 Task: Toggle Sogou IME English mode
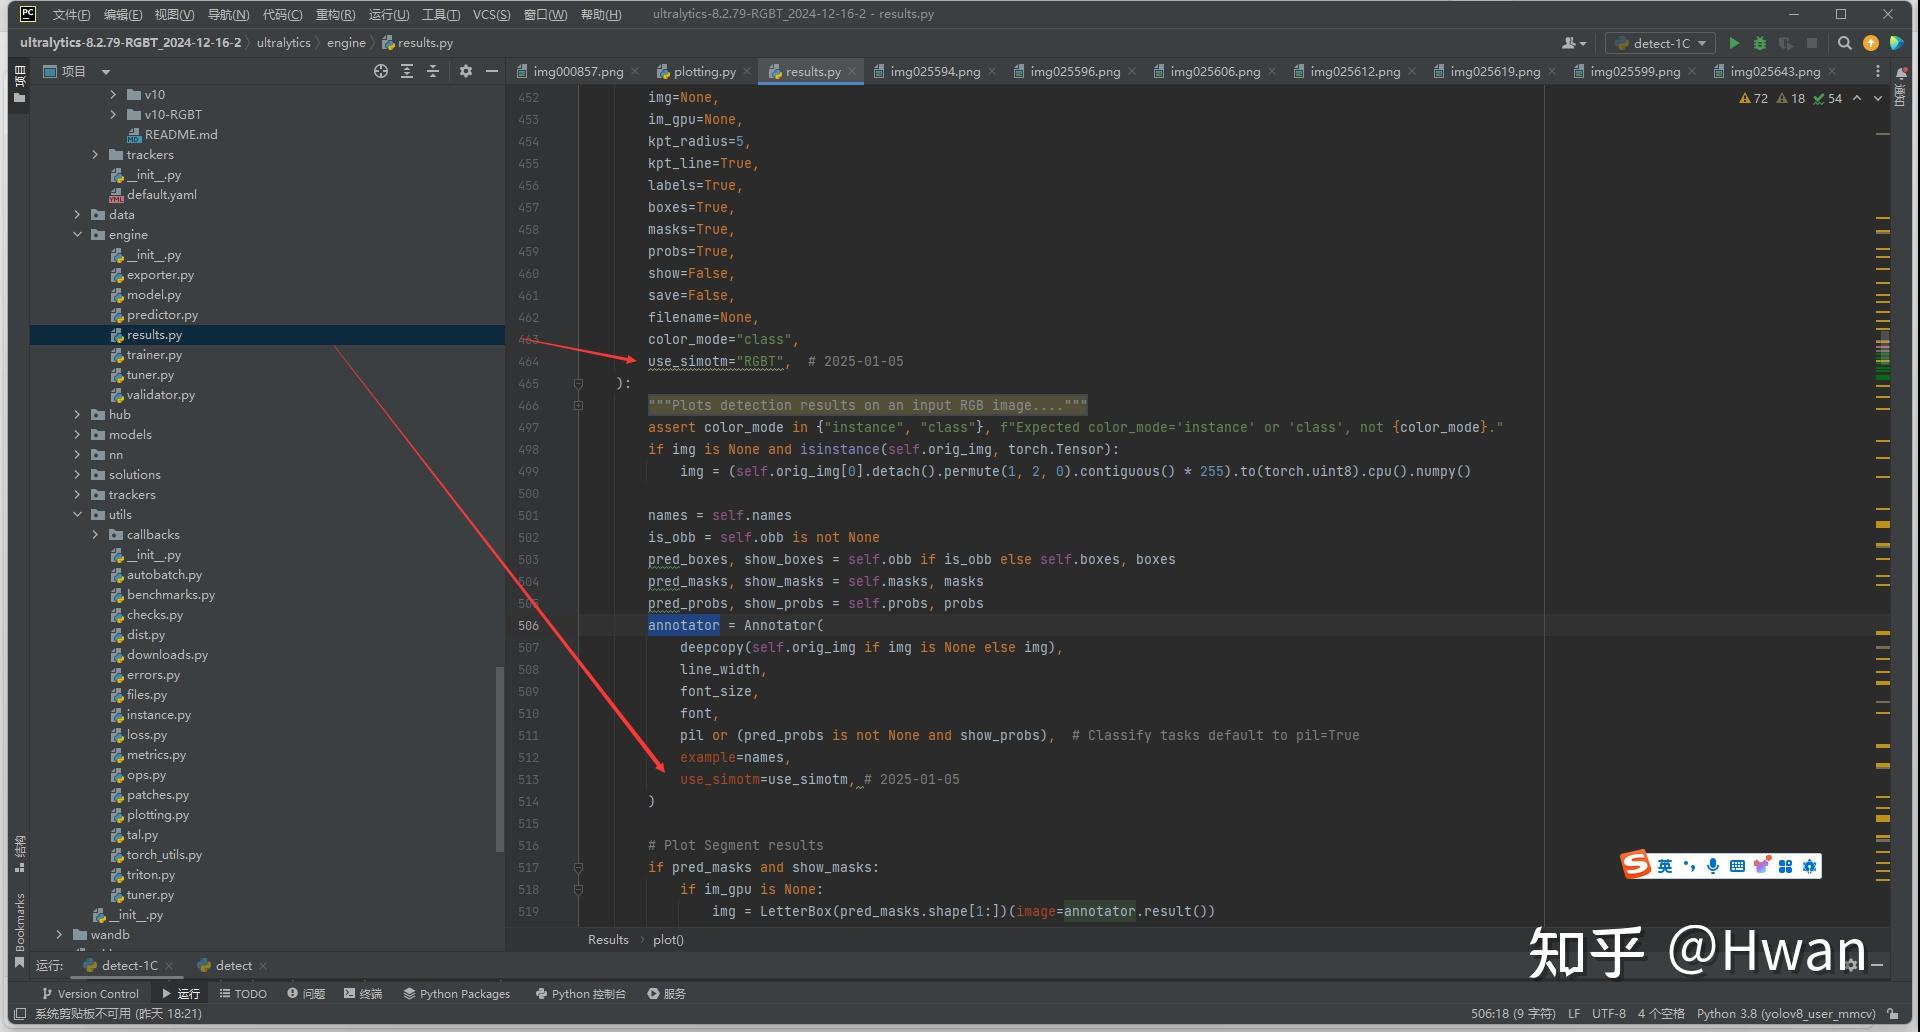click(x=1664, y=866)
